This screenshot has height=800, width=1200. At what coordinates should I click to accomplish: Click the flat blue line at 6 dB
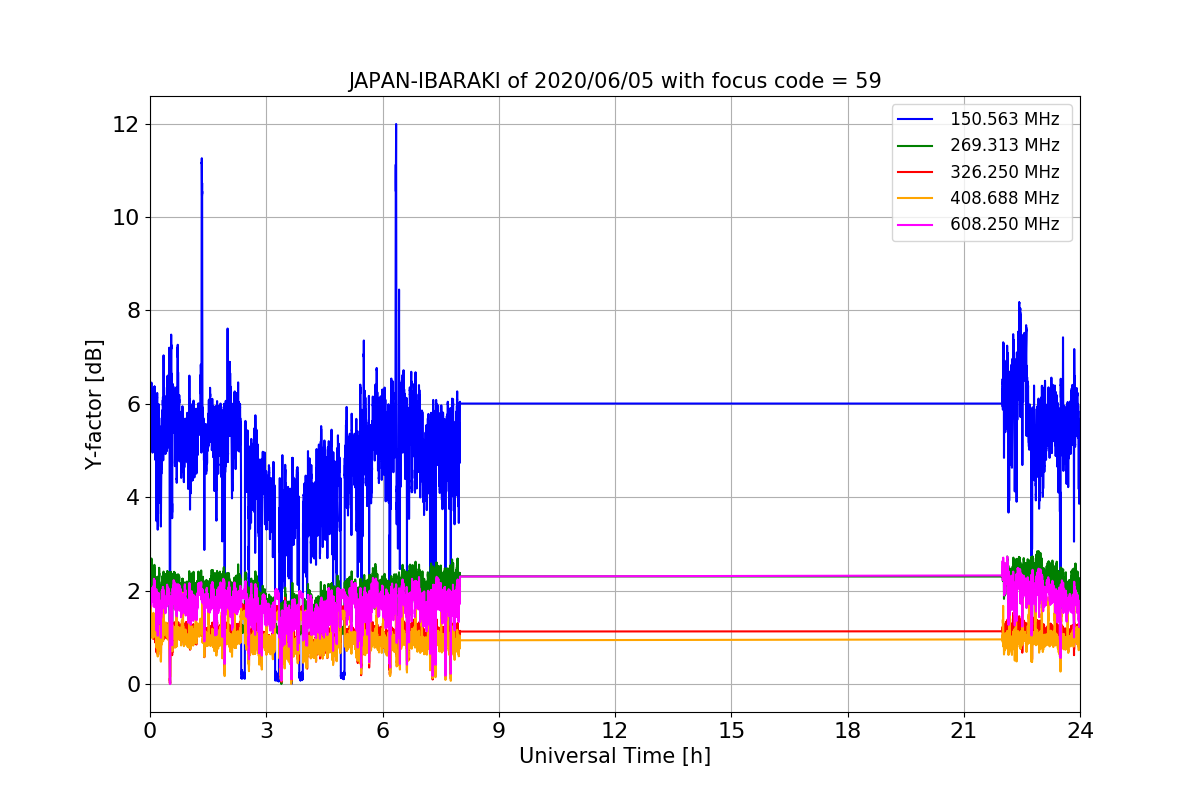click(x=731, y=403)
